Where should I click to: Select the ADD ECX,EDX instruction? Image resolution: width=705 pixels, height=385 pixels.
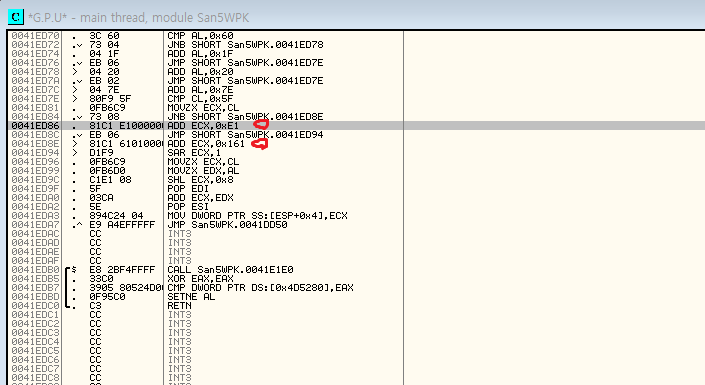pos(200,197)
